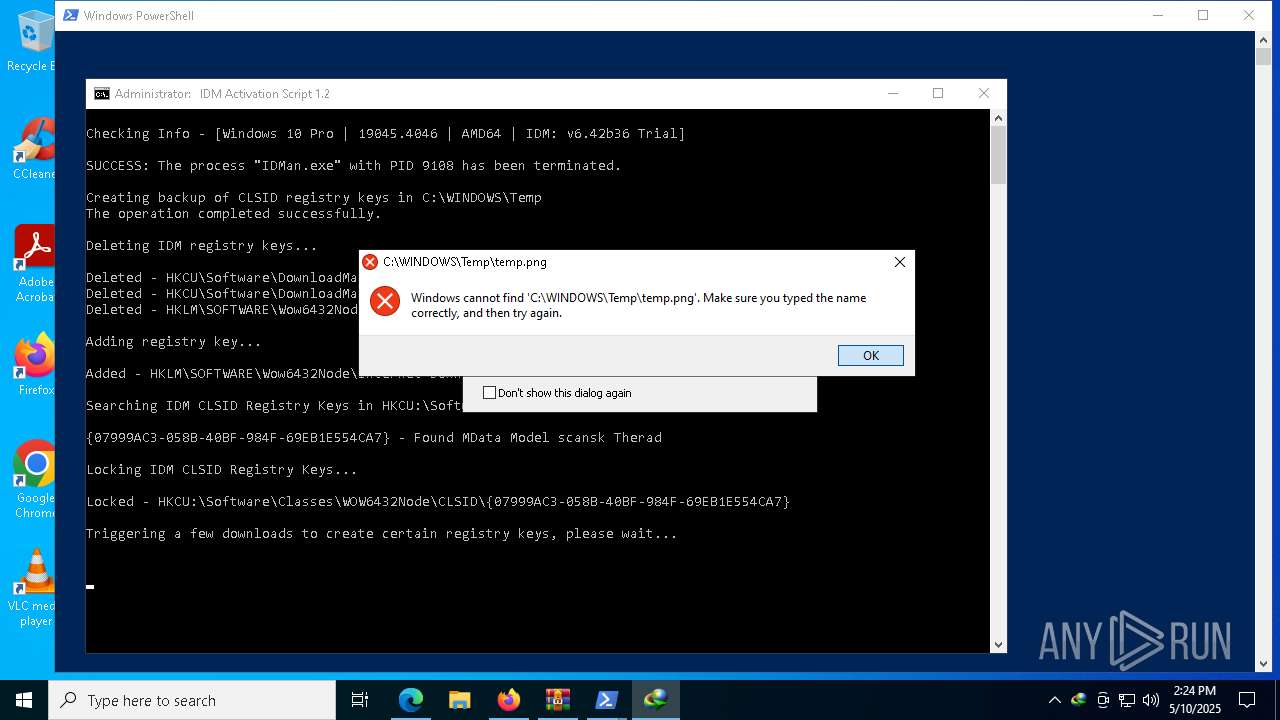This screenshot has width=1280, height=720.
Task: Close the Windows PowerShell window
Action: point(1249,16)
